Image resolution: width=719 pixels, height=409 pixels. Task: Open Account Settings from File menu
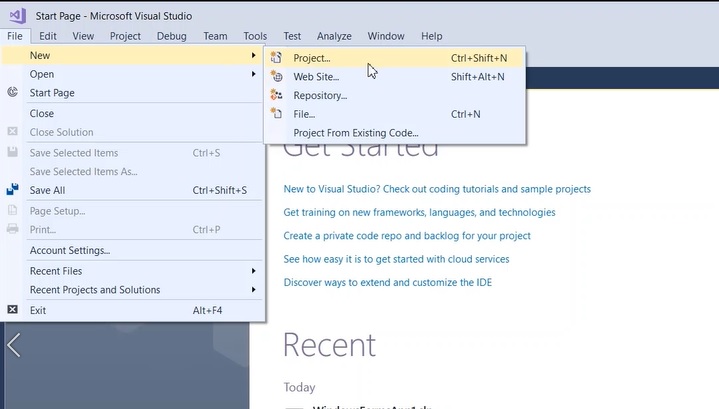(x=132, y=250)
